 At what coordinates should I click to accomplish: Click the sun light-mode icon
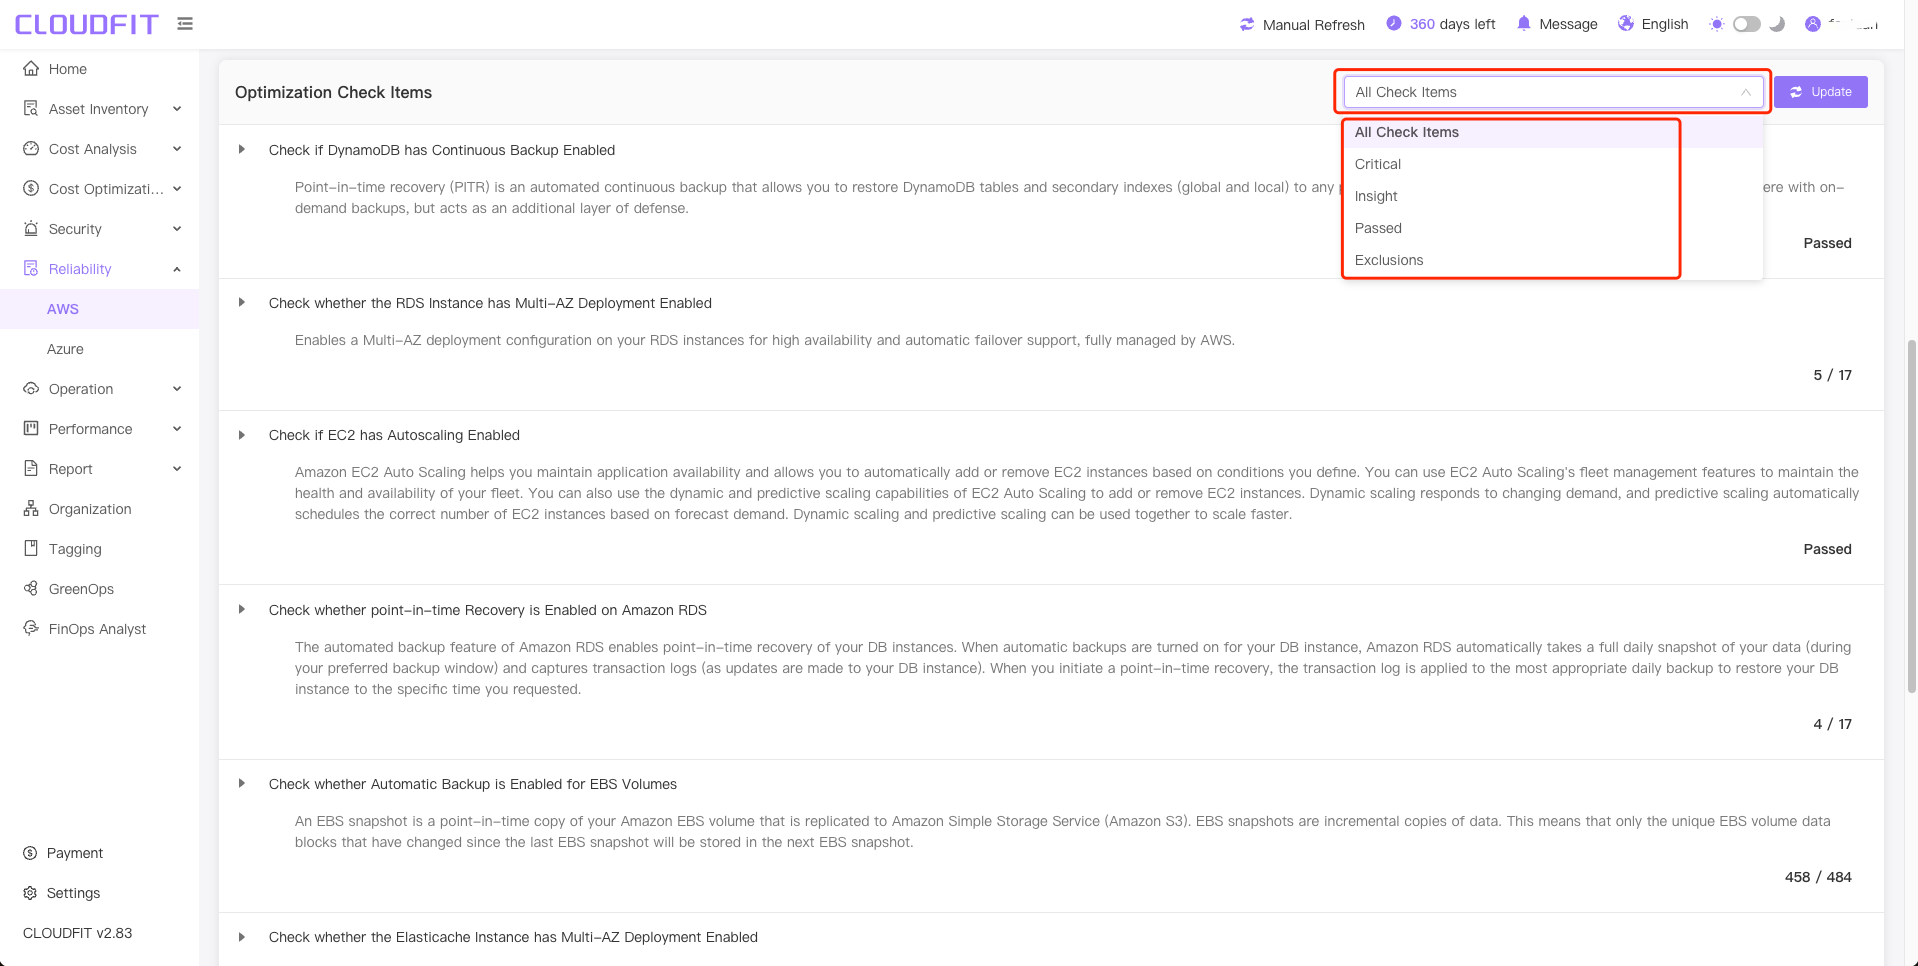click(1717, 24)
